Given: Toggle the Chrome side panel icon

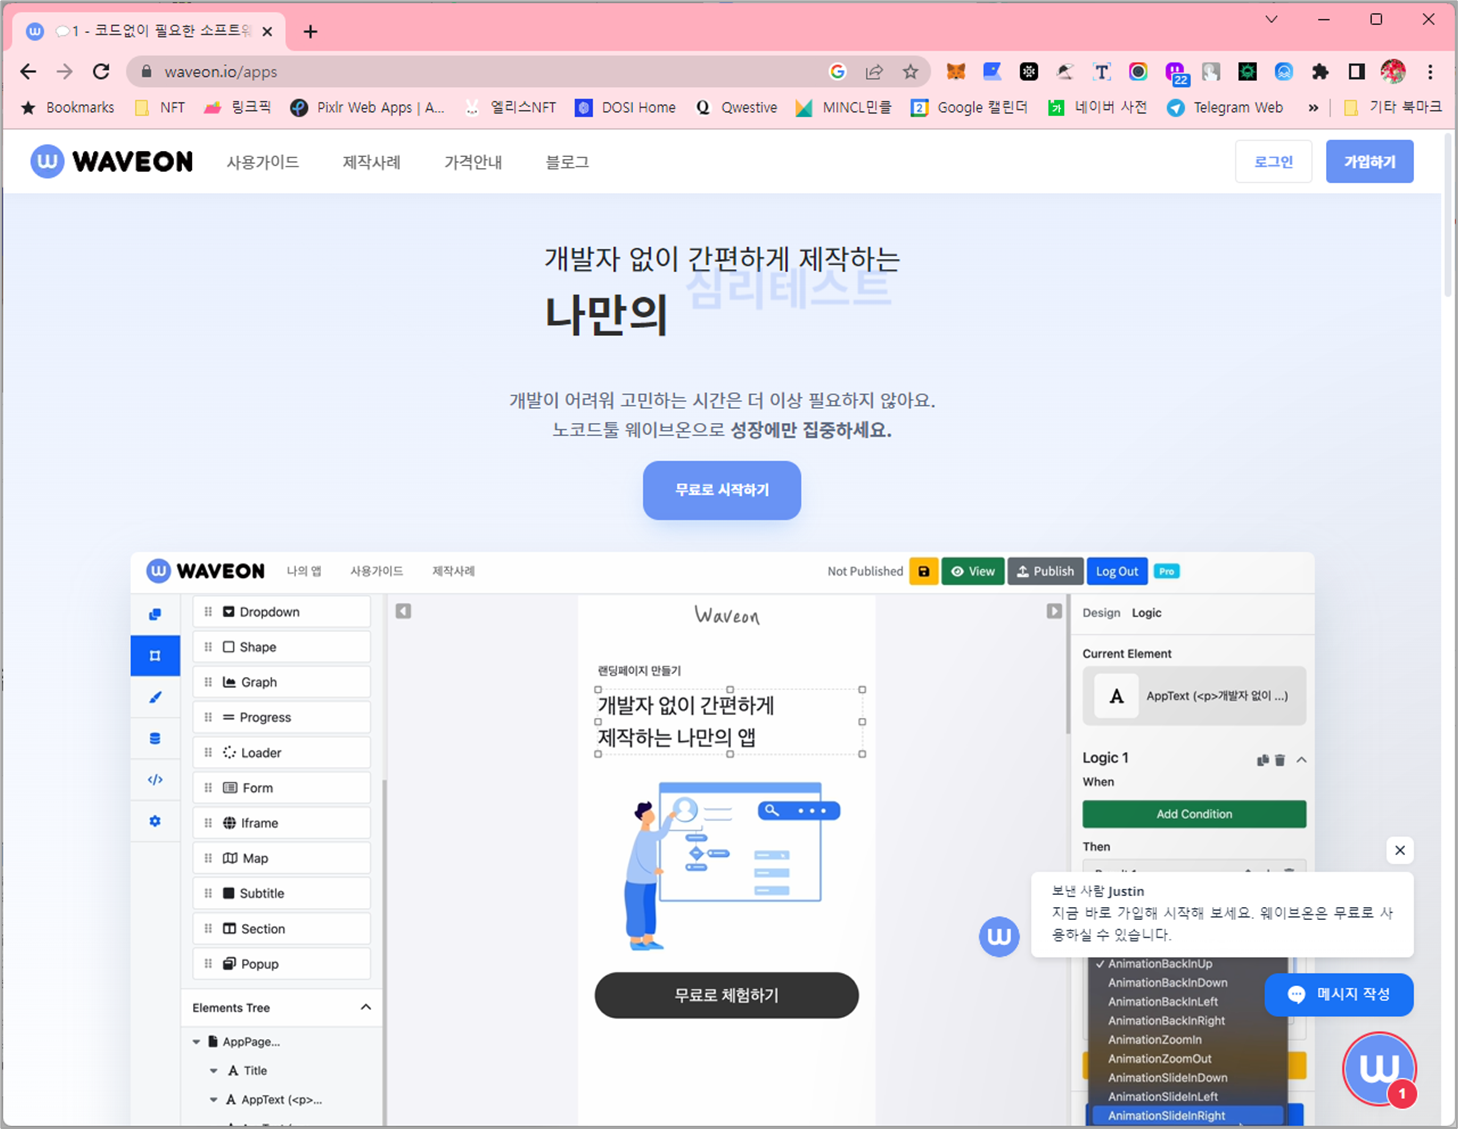Looking at the screenshot, I should pyautogui.click(x=1356, y=71).
